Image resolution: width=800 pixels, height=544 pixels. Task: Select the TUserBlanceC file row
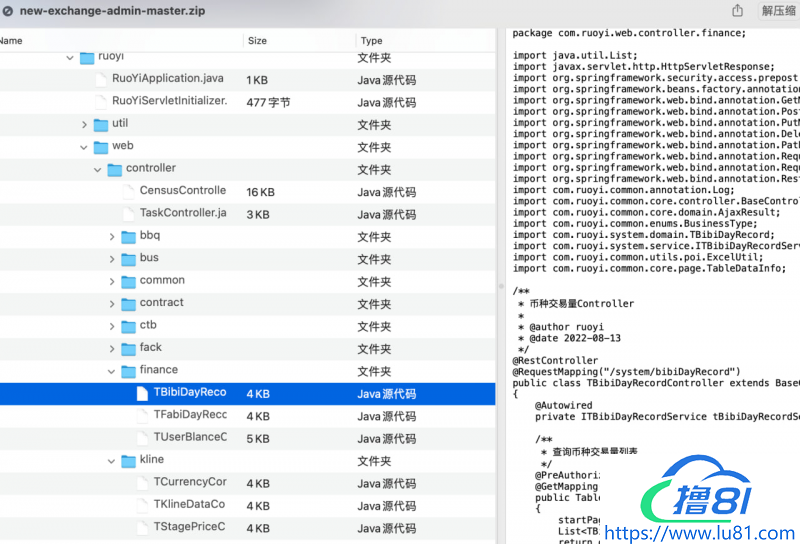[190, 438]
